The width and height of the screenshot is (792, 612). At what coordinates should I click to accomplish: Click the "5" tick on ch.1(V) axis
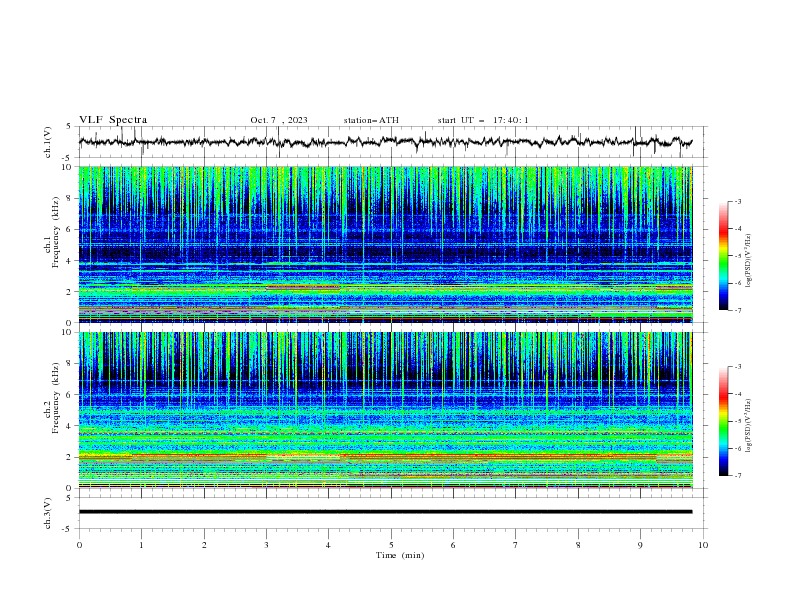(69, 126)
